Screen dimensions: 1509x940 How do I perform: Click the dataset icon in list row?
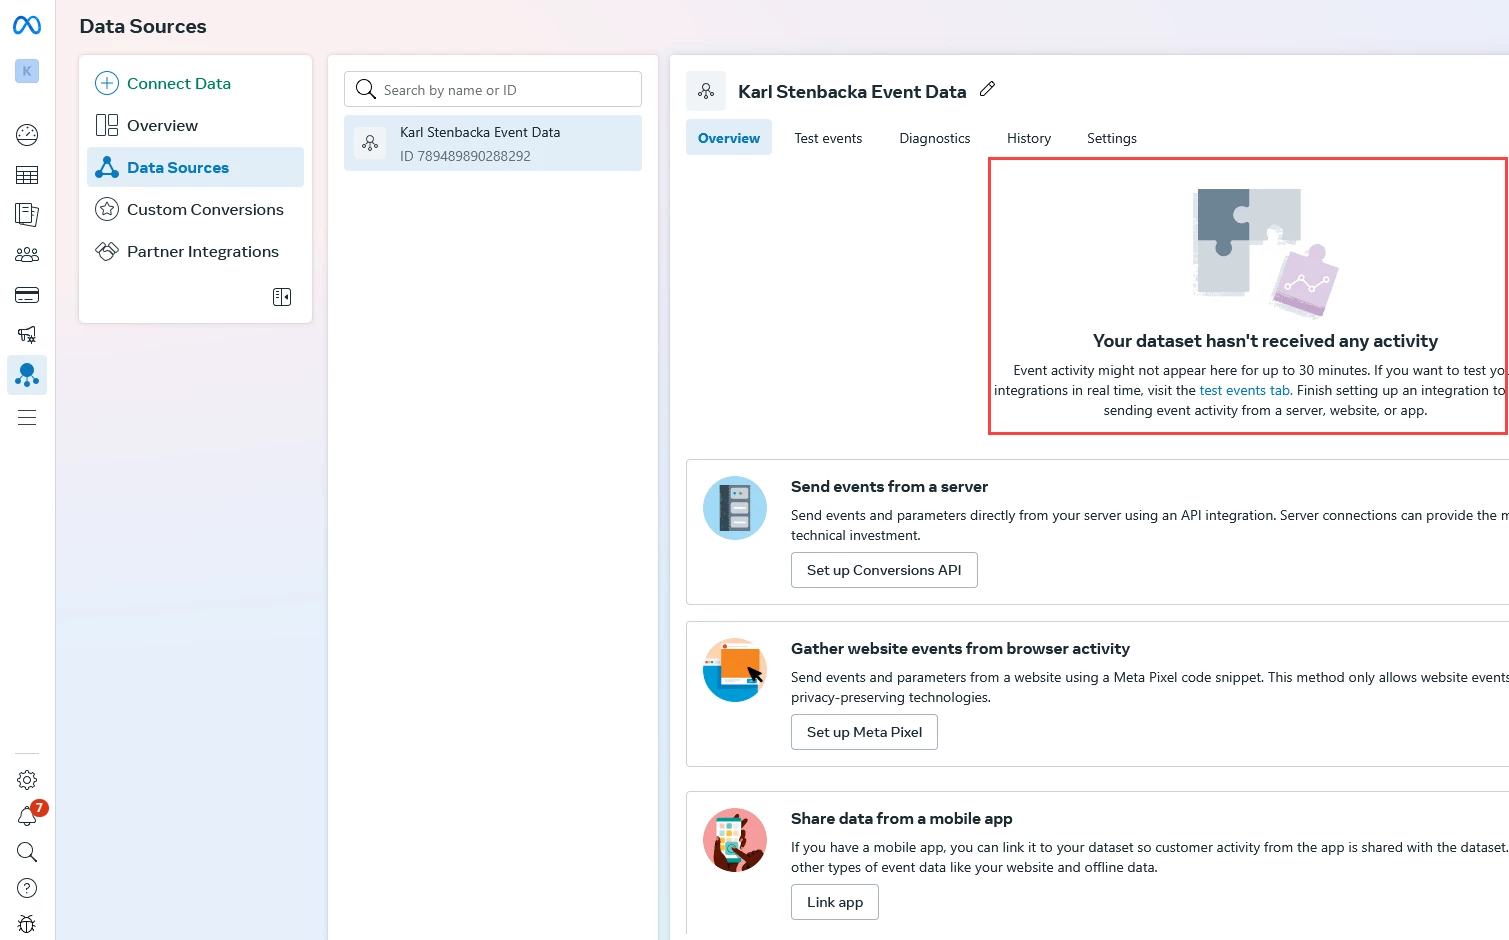(x=370, y=143)
